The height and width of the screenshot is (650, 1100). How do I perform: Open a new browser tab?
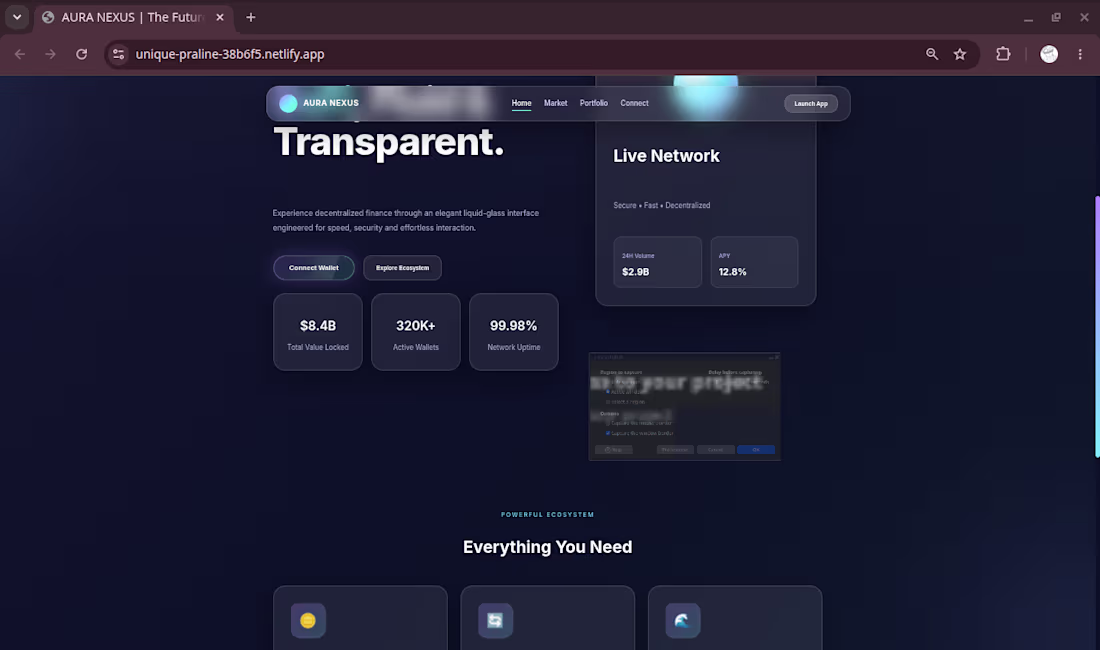coord(250,18)
